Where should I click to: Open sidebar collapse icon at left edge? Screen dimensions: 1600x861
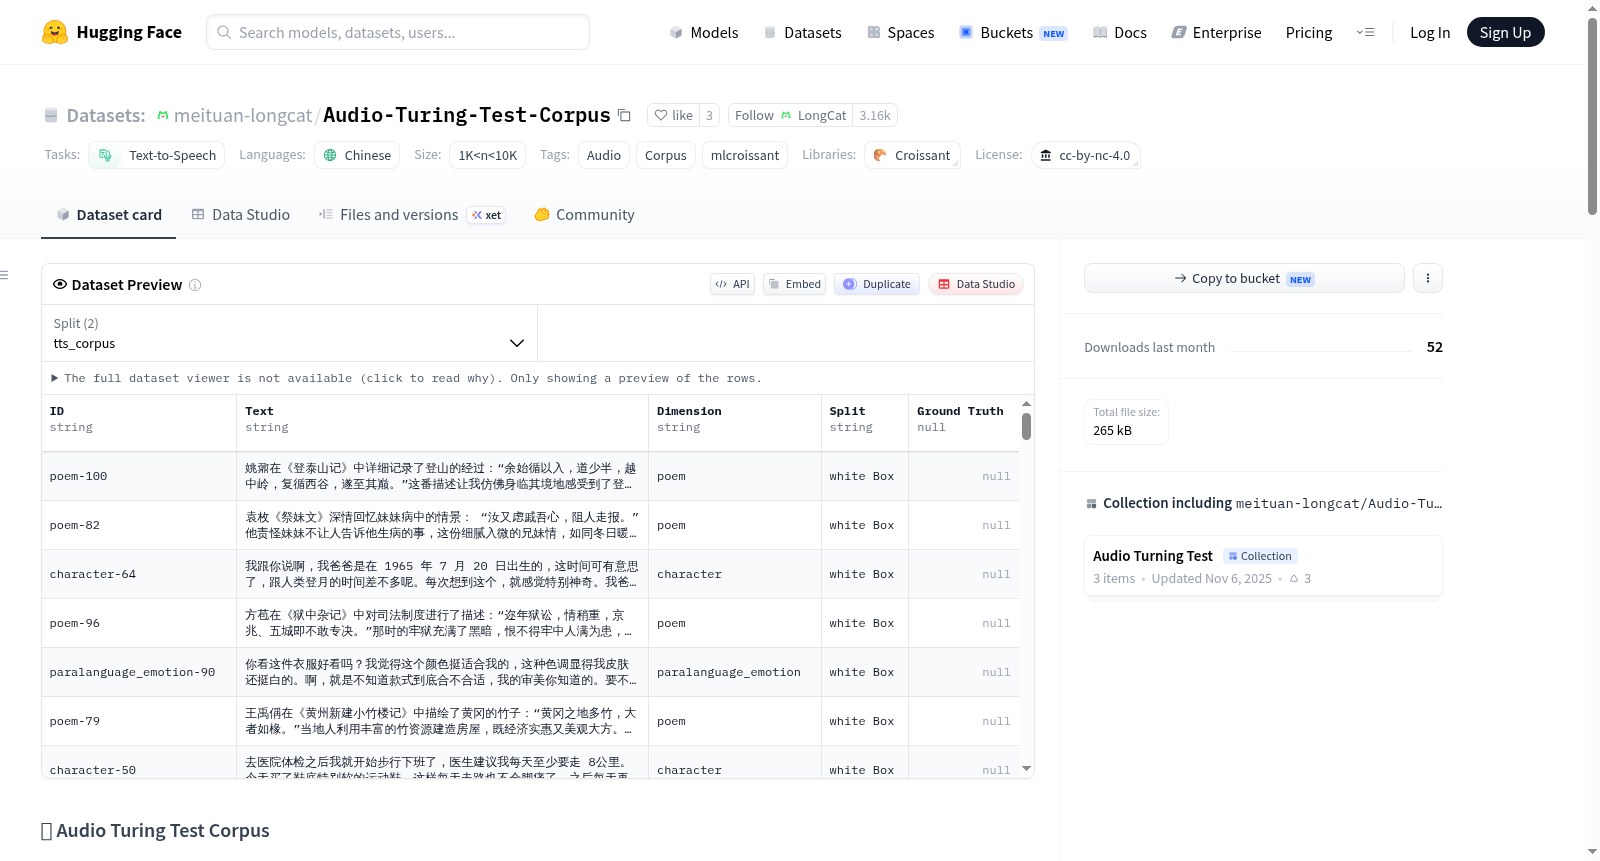pyautogui.click(x=4, y=275)
